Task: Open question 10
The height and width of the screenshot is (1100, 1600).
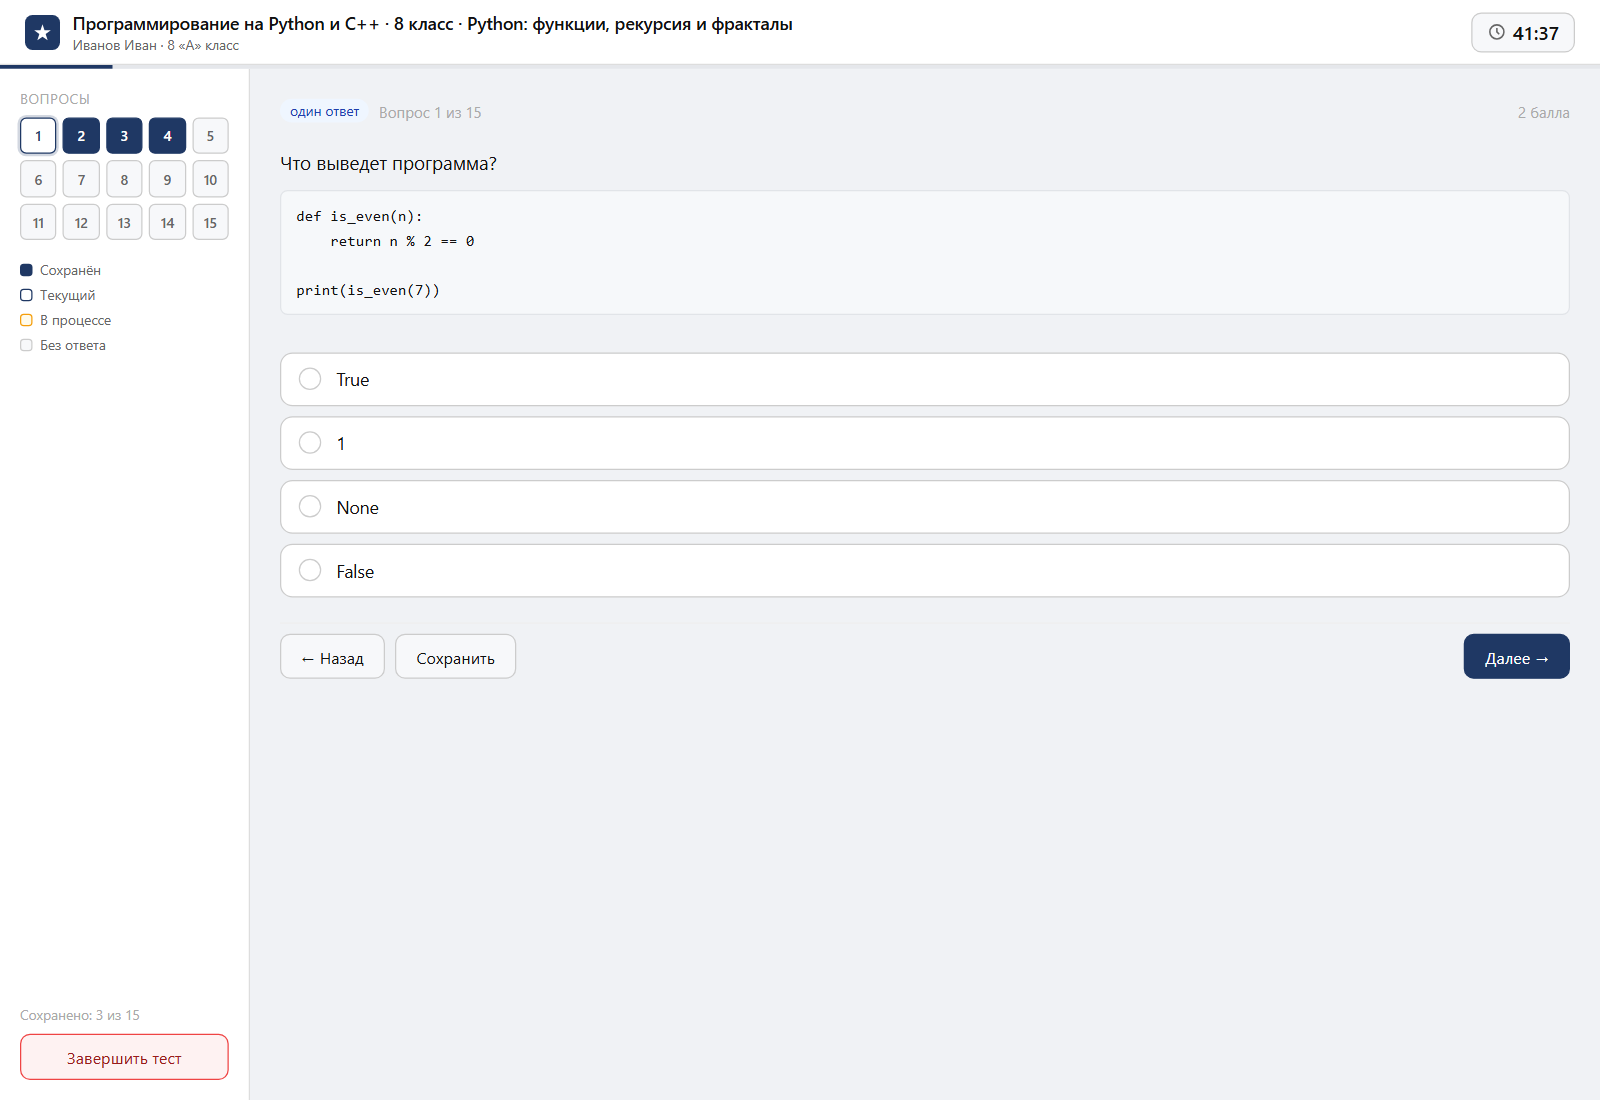Action: (210, 180)
